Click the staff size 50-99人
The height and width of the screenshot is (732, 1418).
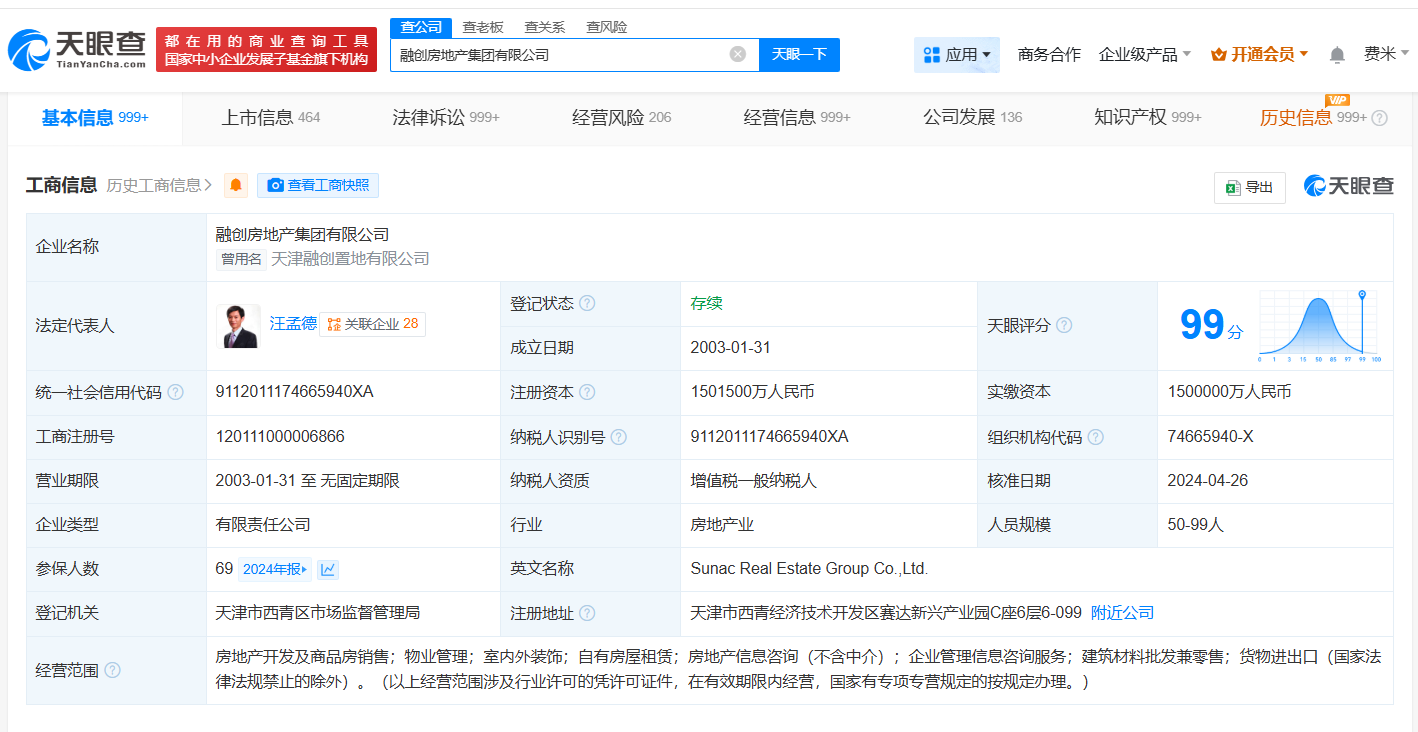click(x=1195, y=525)
